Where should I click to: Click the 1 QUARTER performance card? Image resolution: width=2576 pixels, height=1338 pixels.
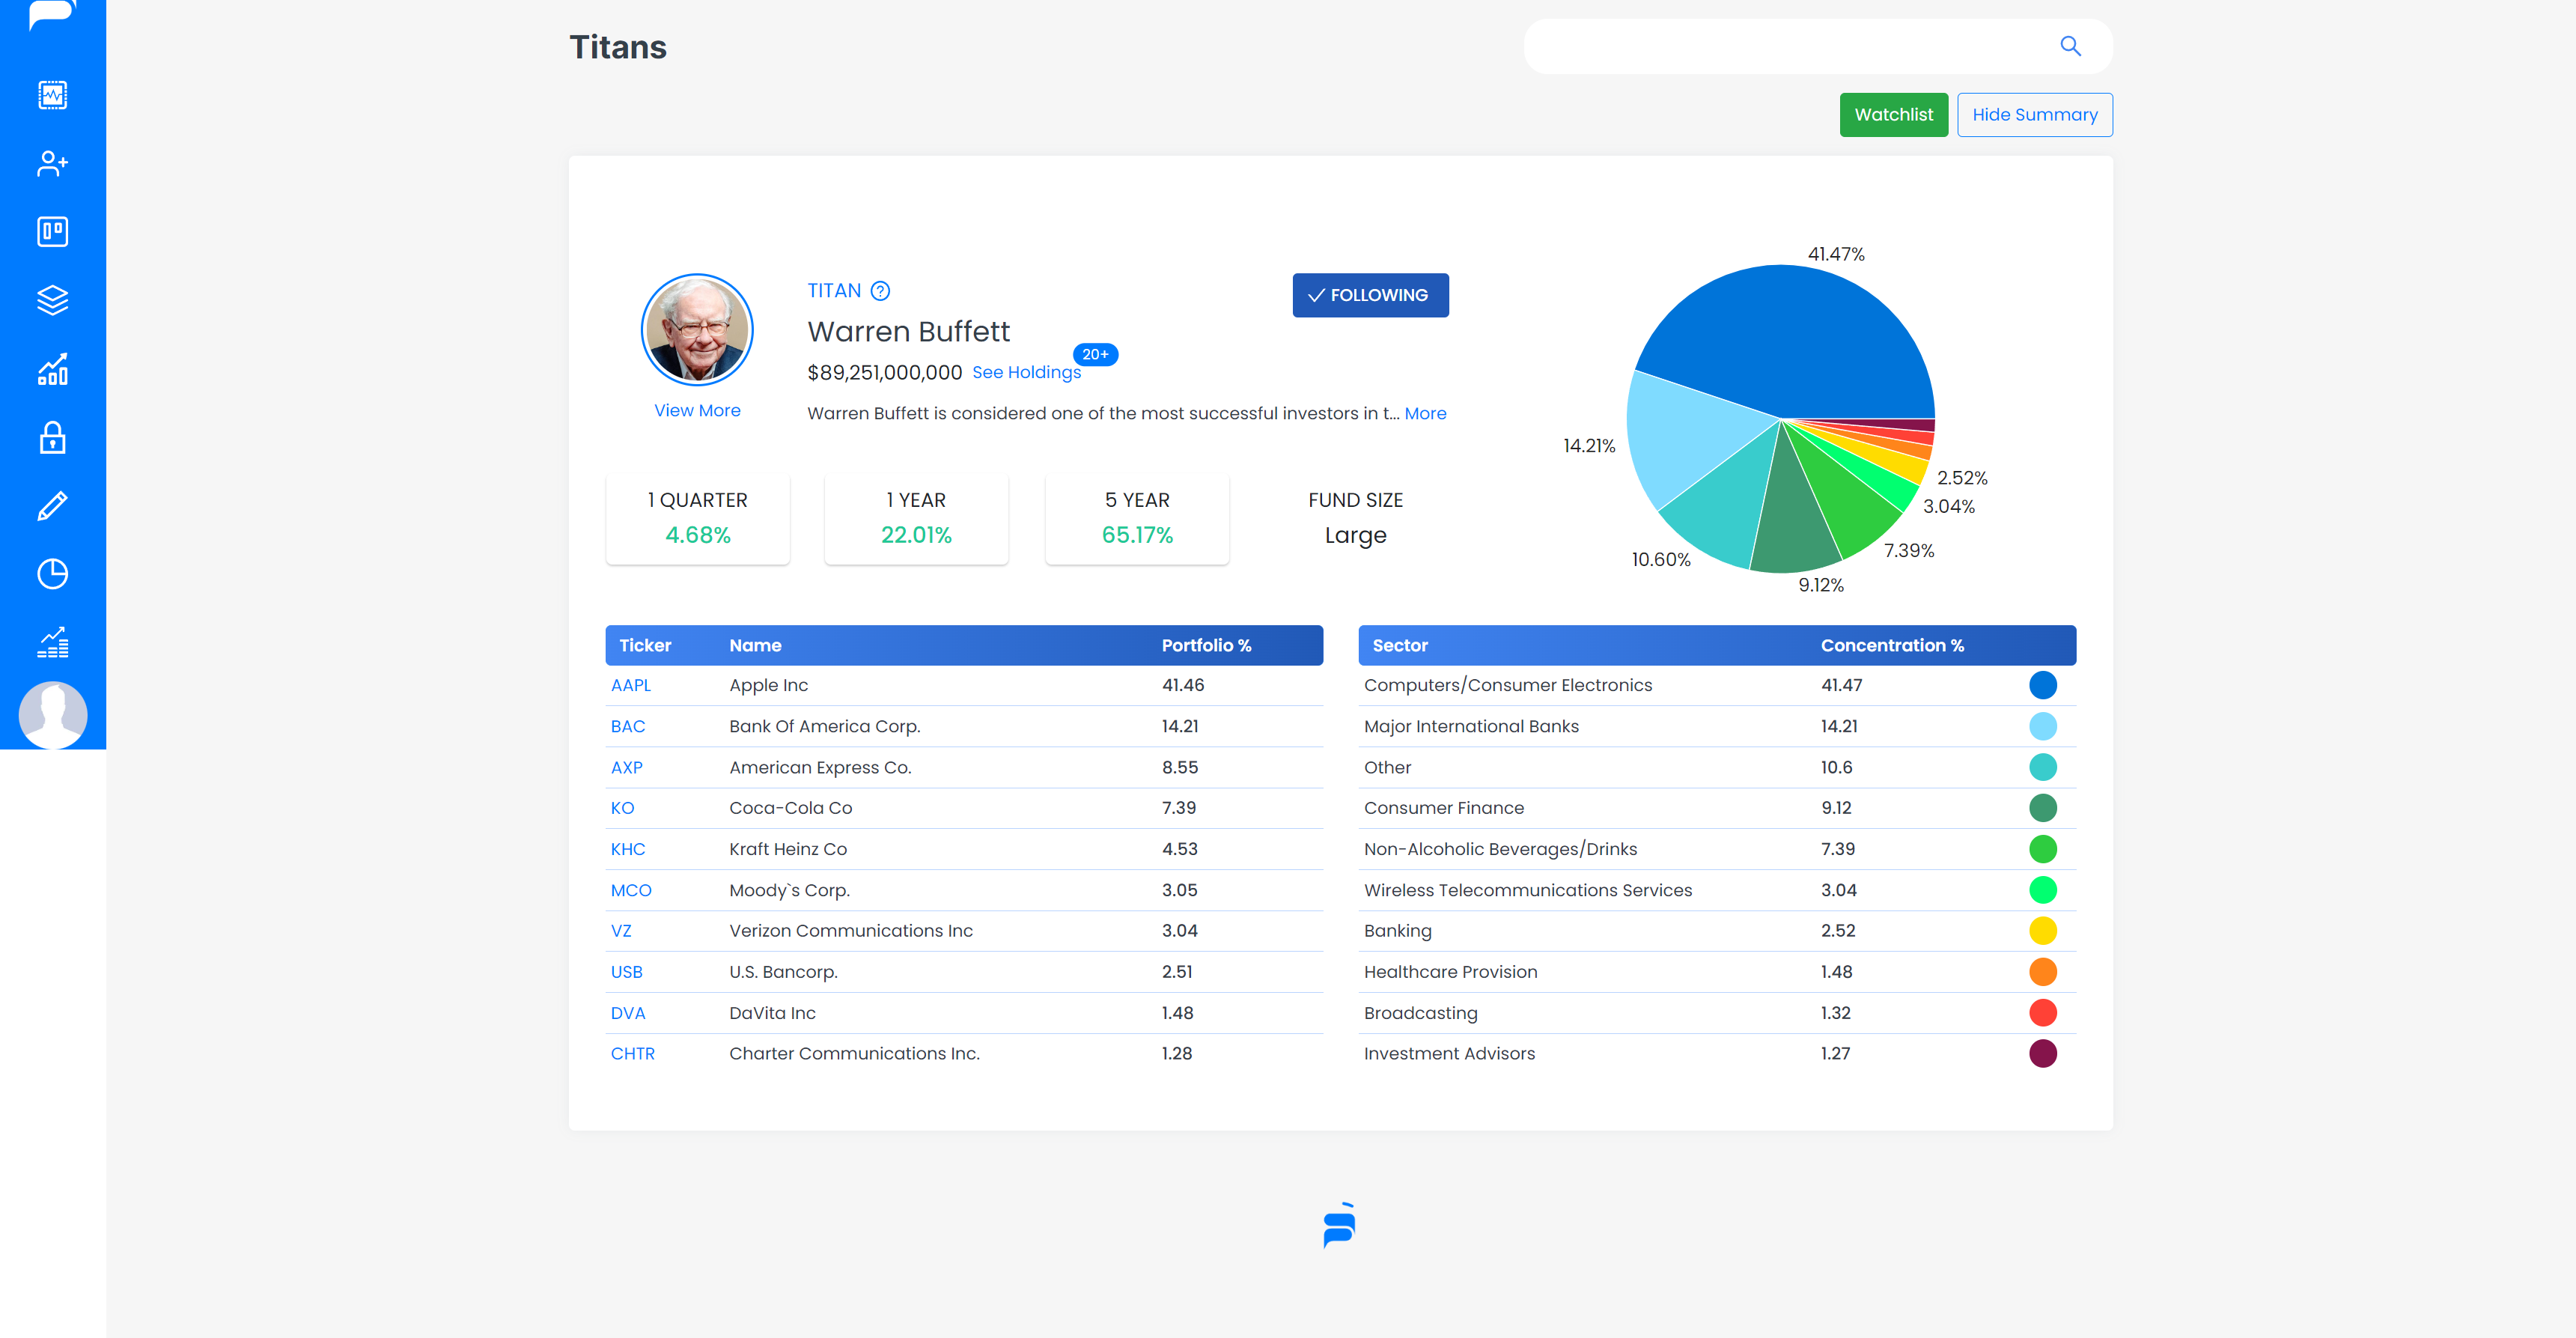point(697,519)
